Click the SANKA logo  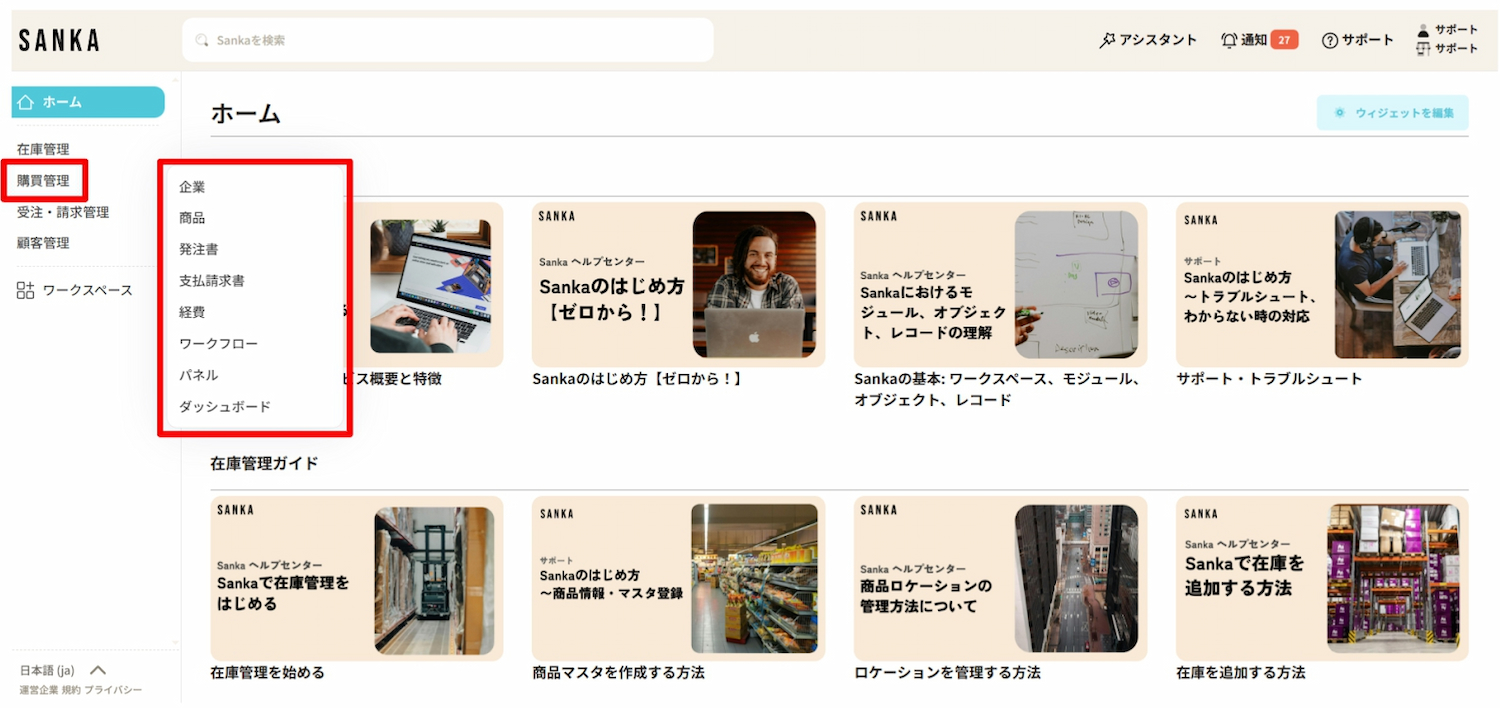[59, 40]
